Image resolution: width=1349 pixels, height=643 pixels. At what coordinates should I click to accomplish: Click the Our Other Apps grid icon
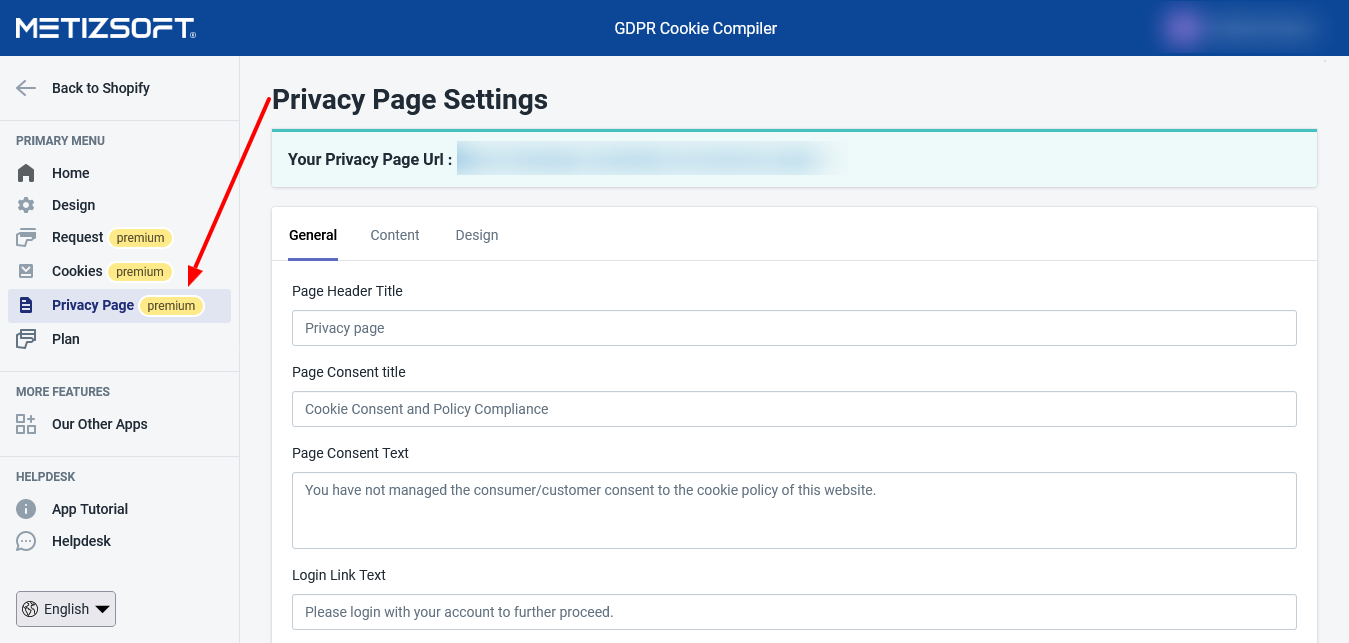[26, 424]
